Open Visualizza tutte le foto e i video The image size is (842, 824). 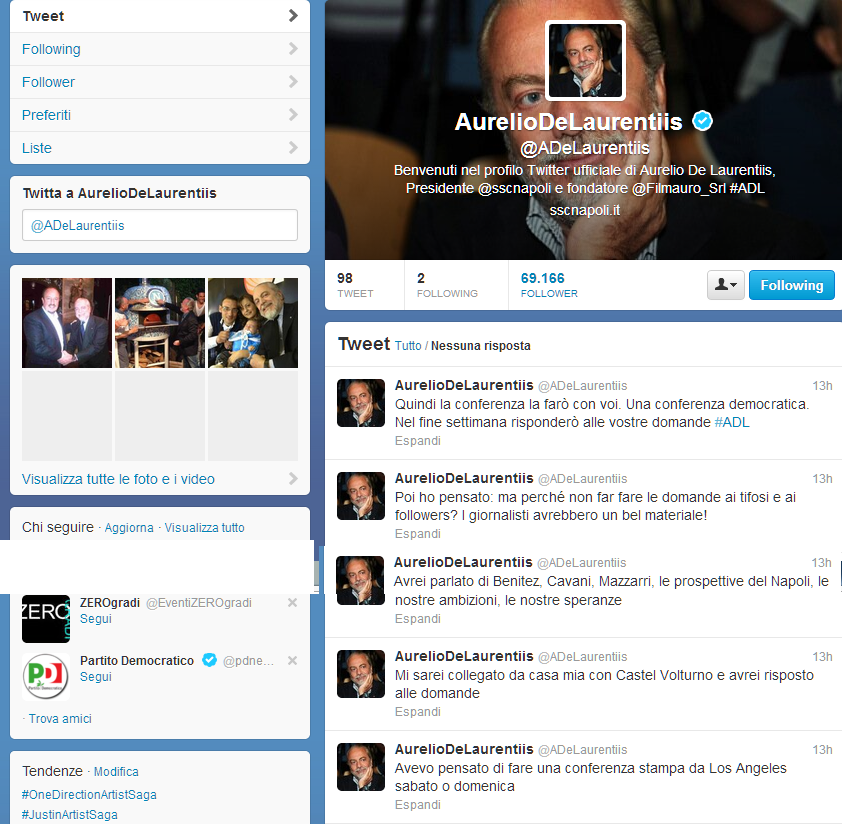coord(119,479)
